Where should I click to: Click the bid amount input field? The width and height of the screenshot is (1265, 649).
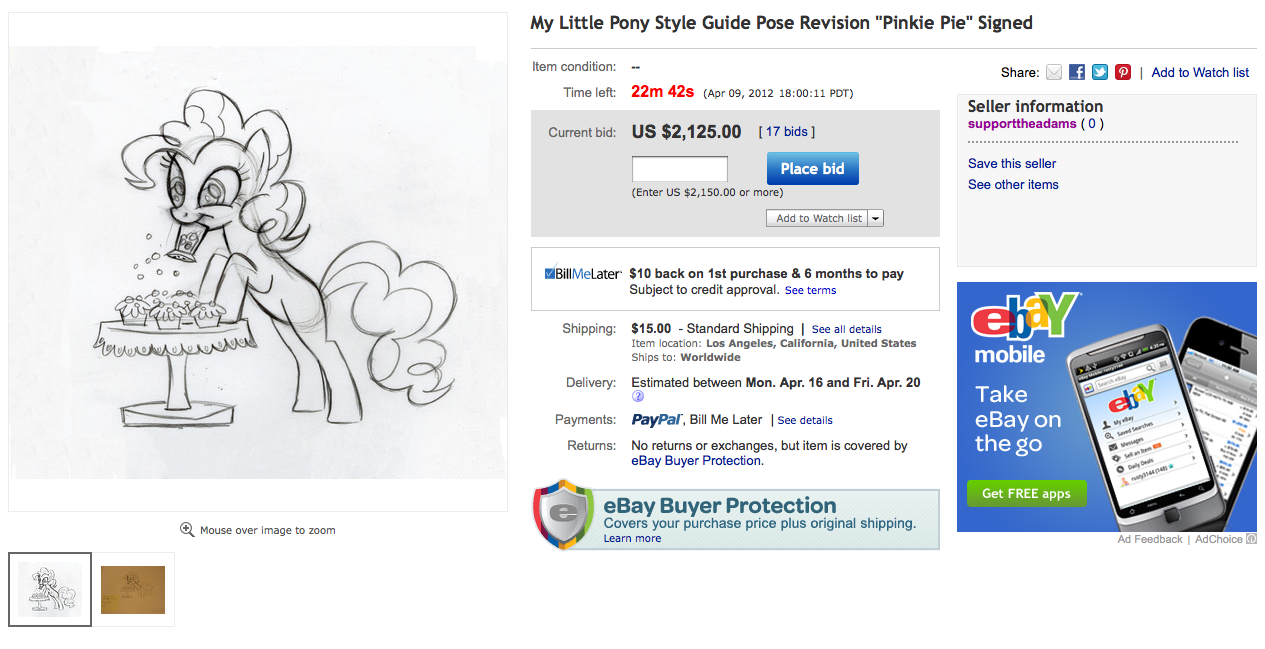tap(680, 169)
